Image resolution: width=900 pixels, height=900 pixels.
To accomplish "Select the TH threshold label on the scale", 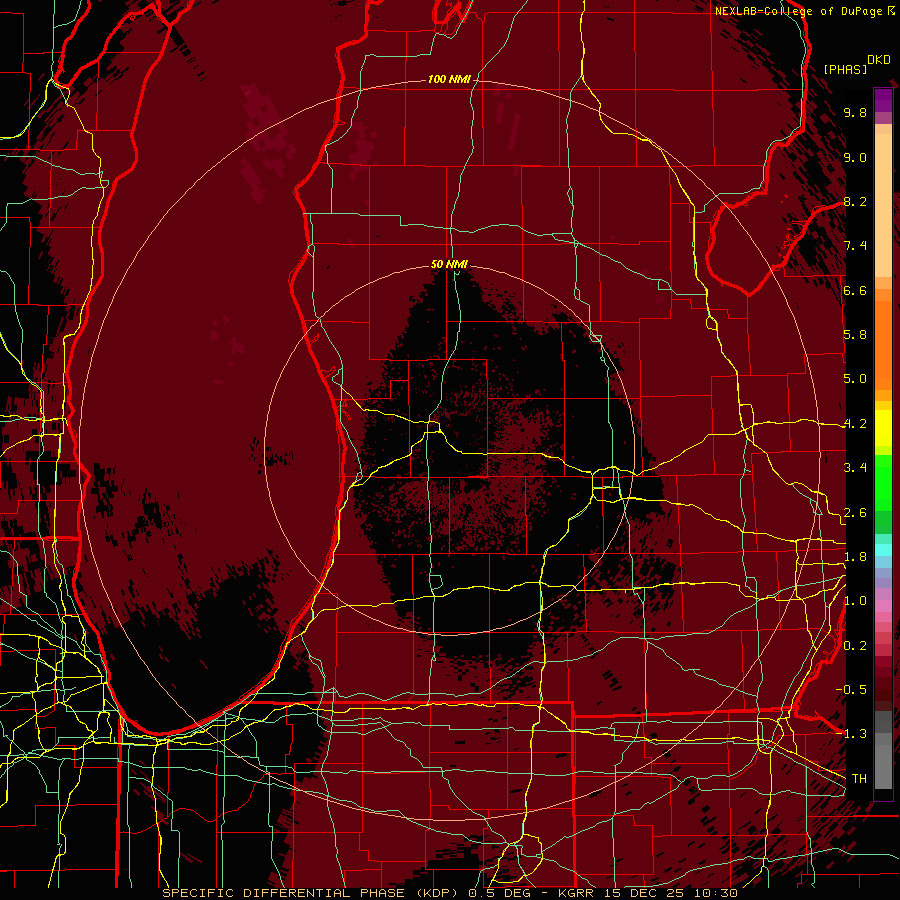I will (859, 779).
